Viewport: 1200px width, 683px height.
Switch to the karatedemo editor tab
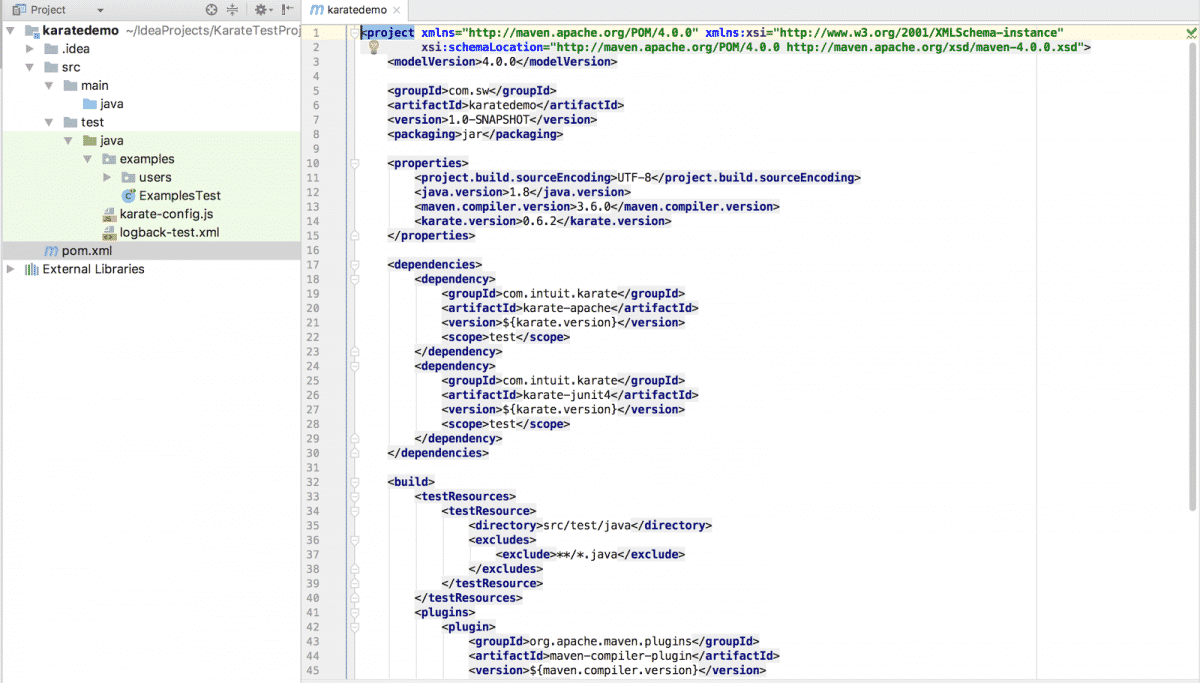pos(355,10)
